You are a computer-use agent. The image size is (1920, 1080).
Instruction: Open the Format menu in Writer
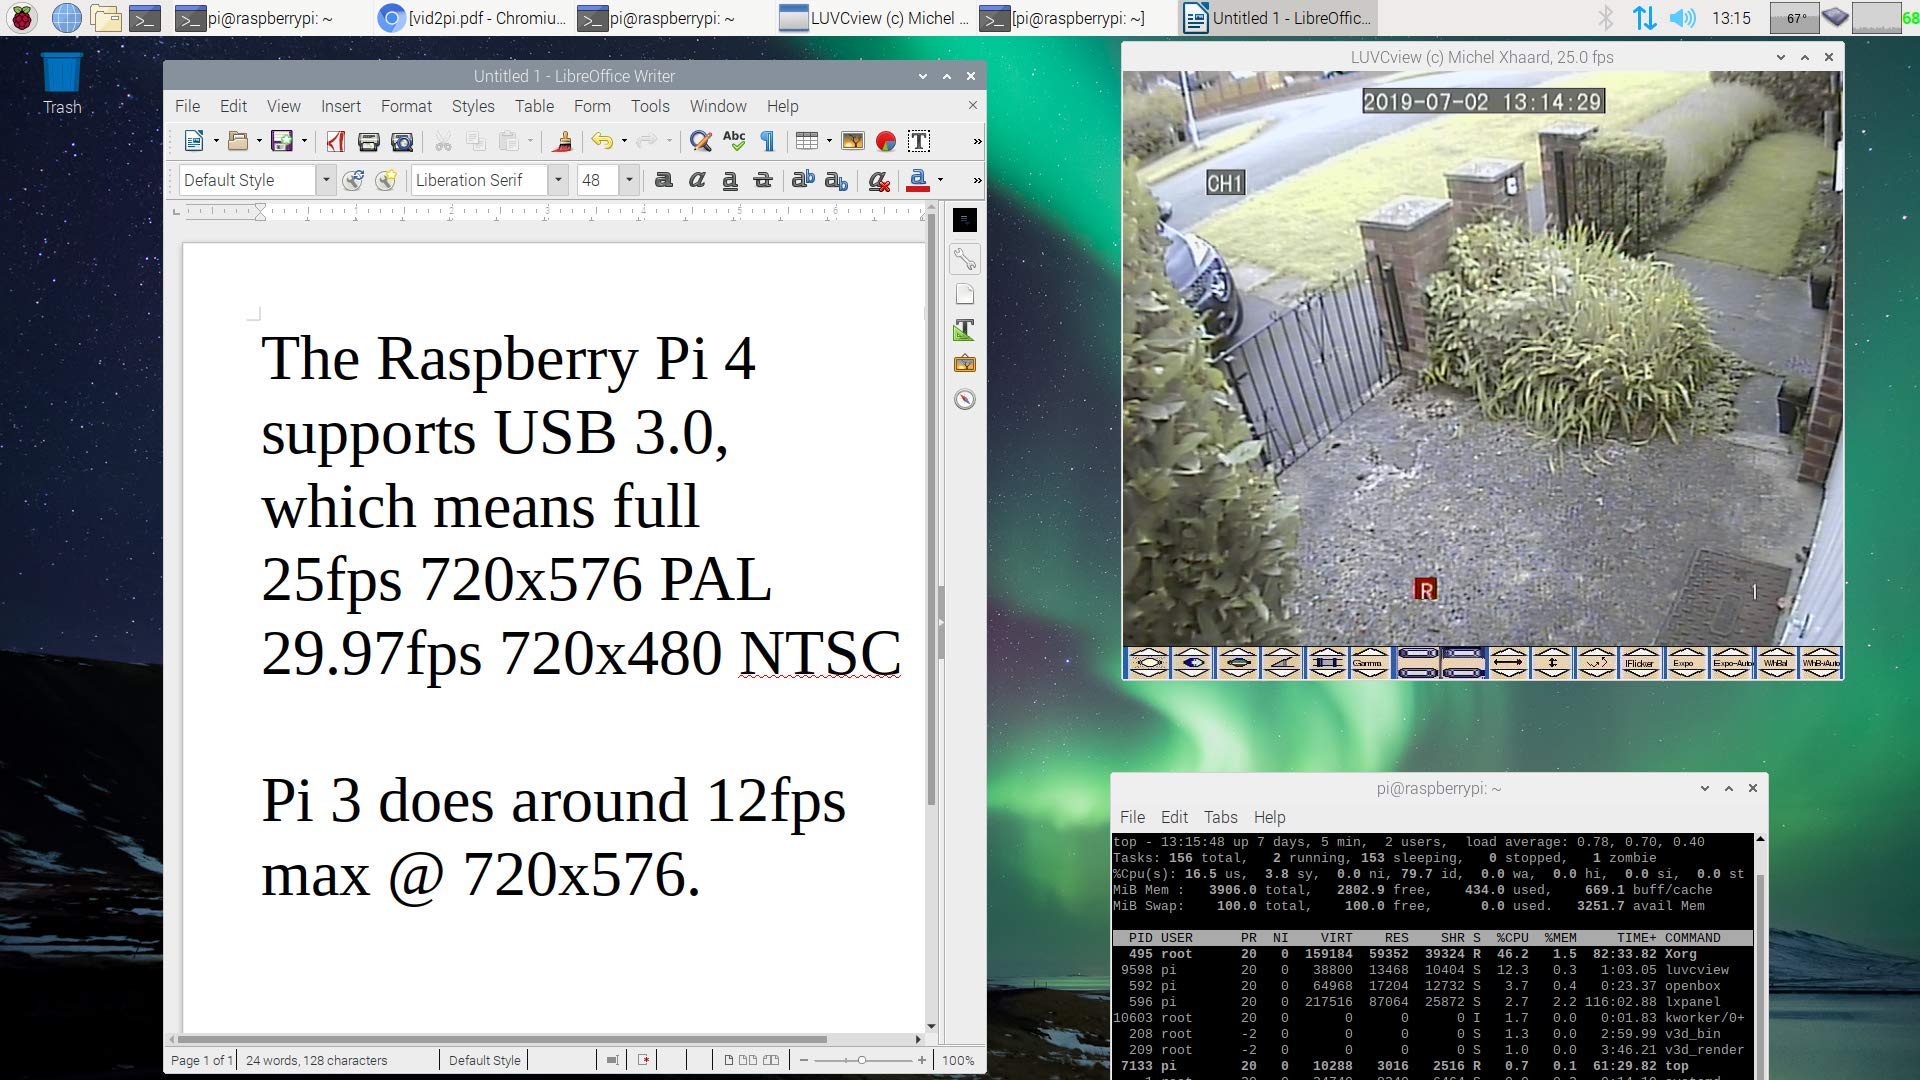[405, 106]
